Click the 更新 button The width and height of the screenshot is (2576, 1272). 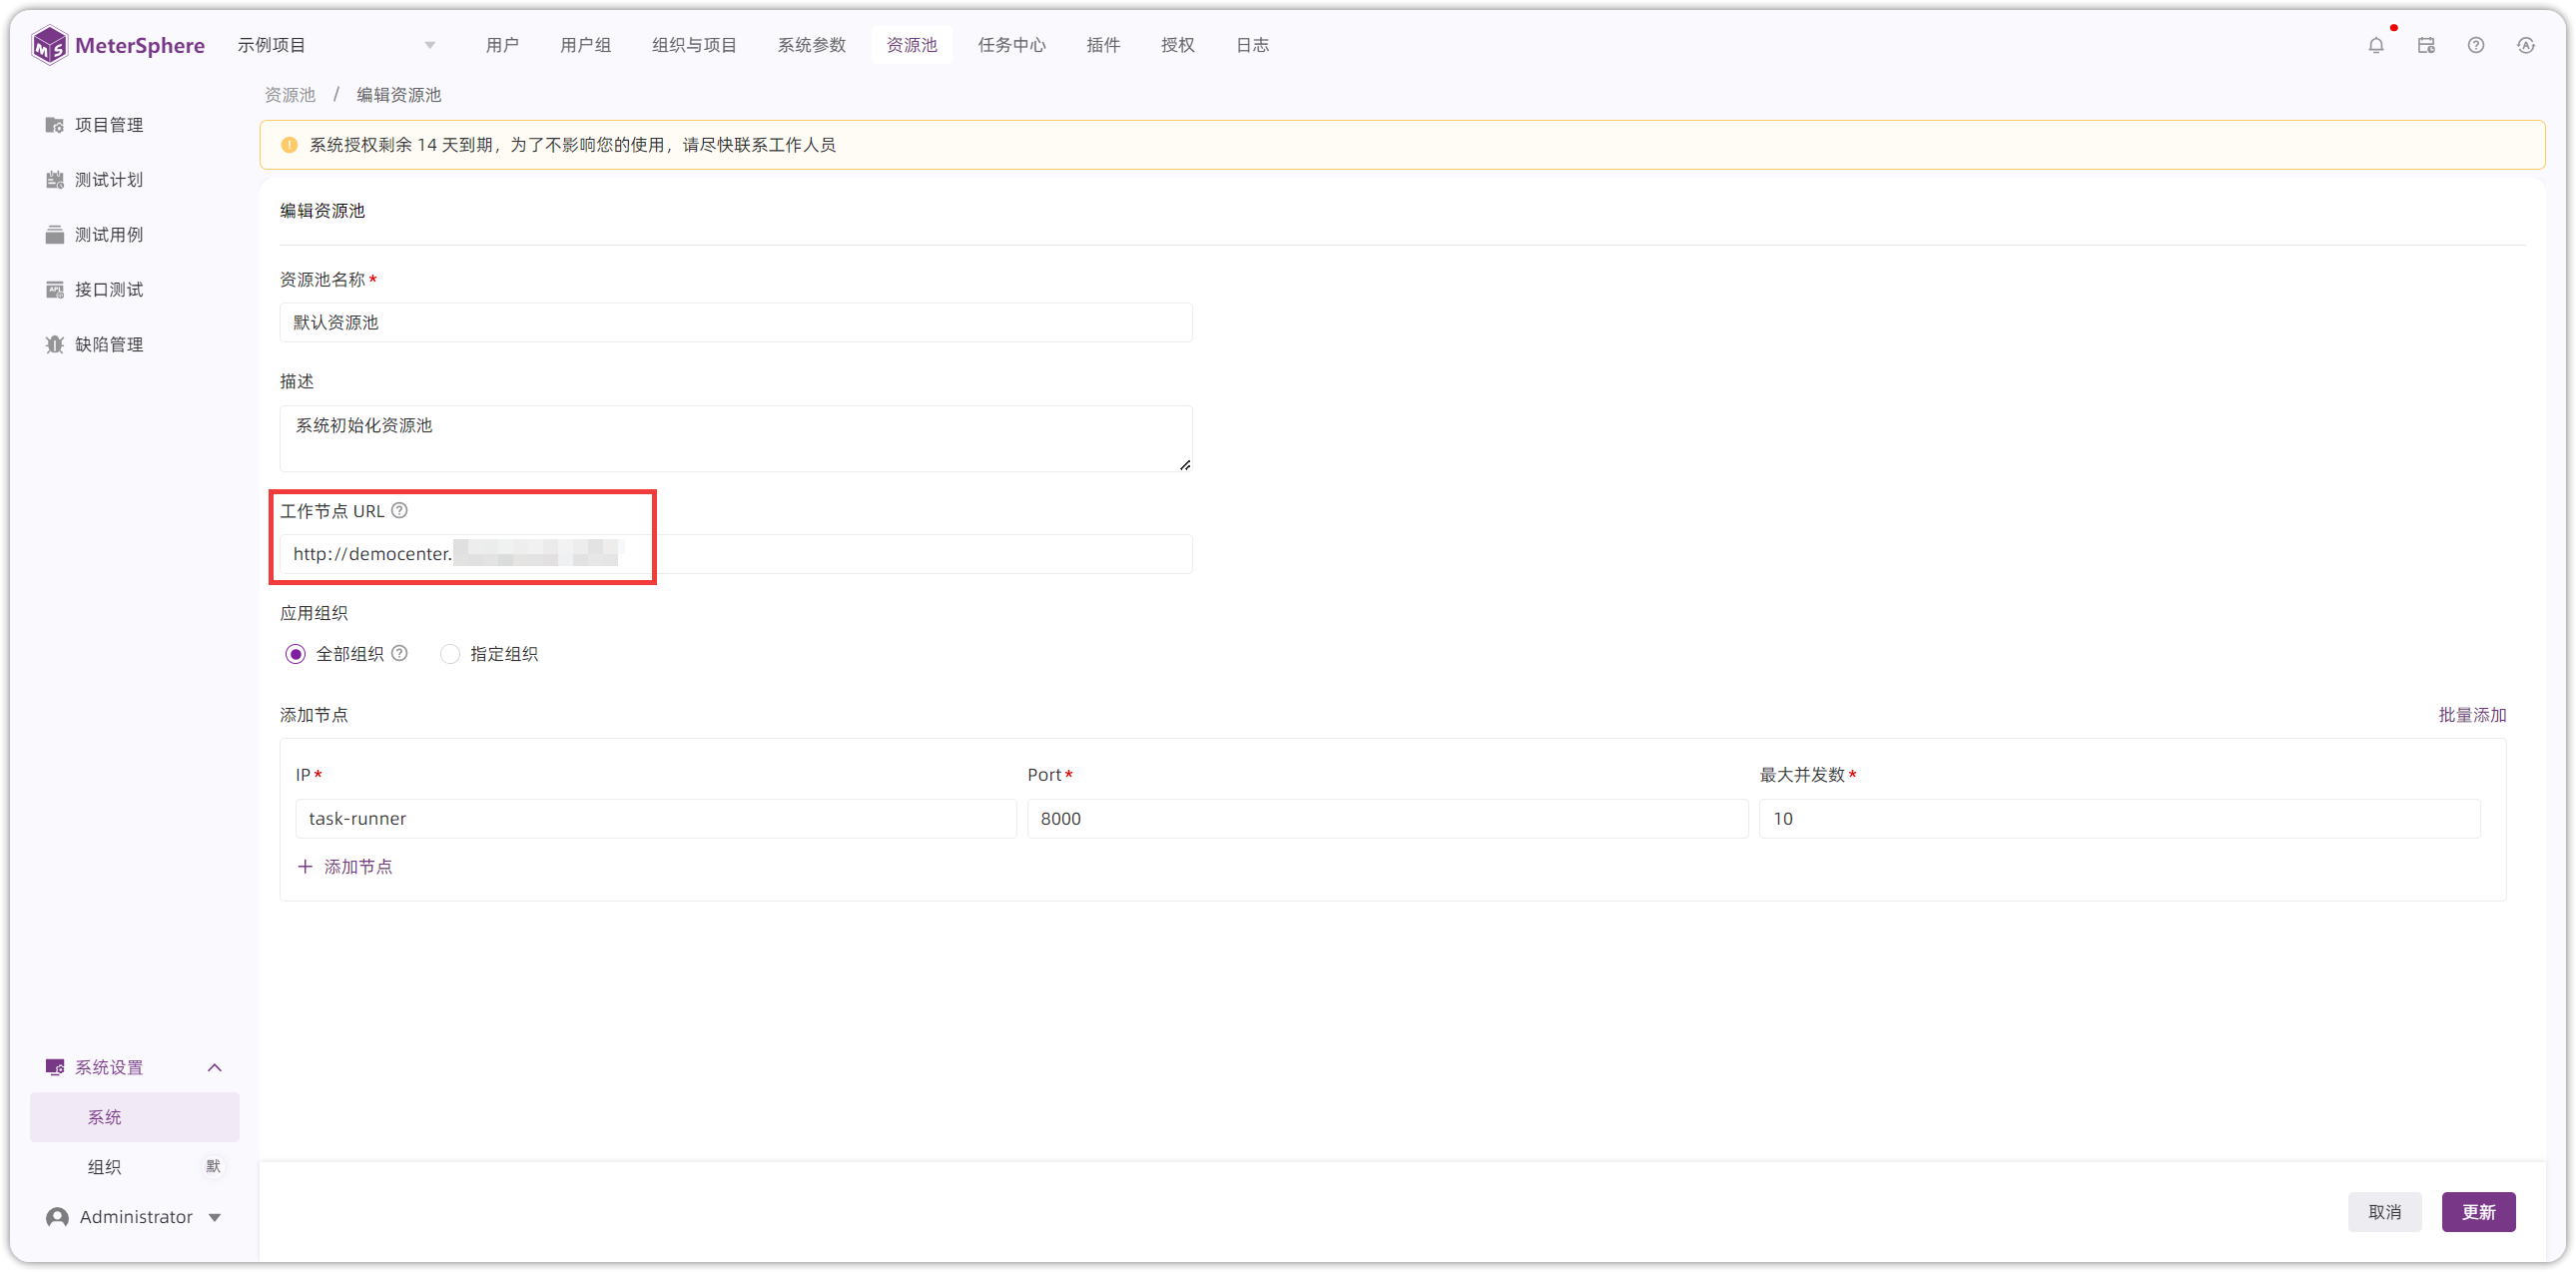tap(2478, 1212)
